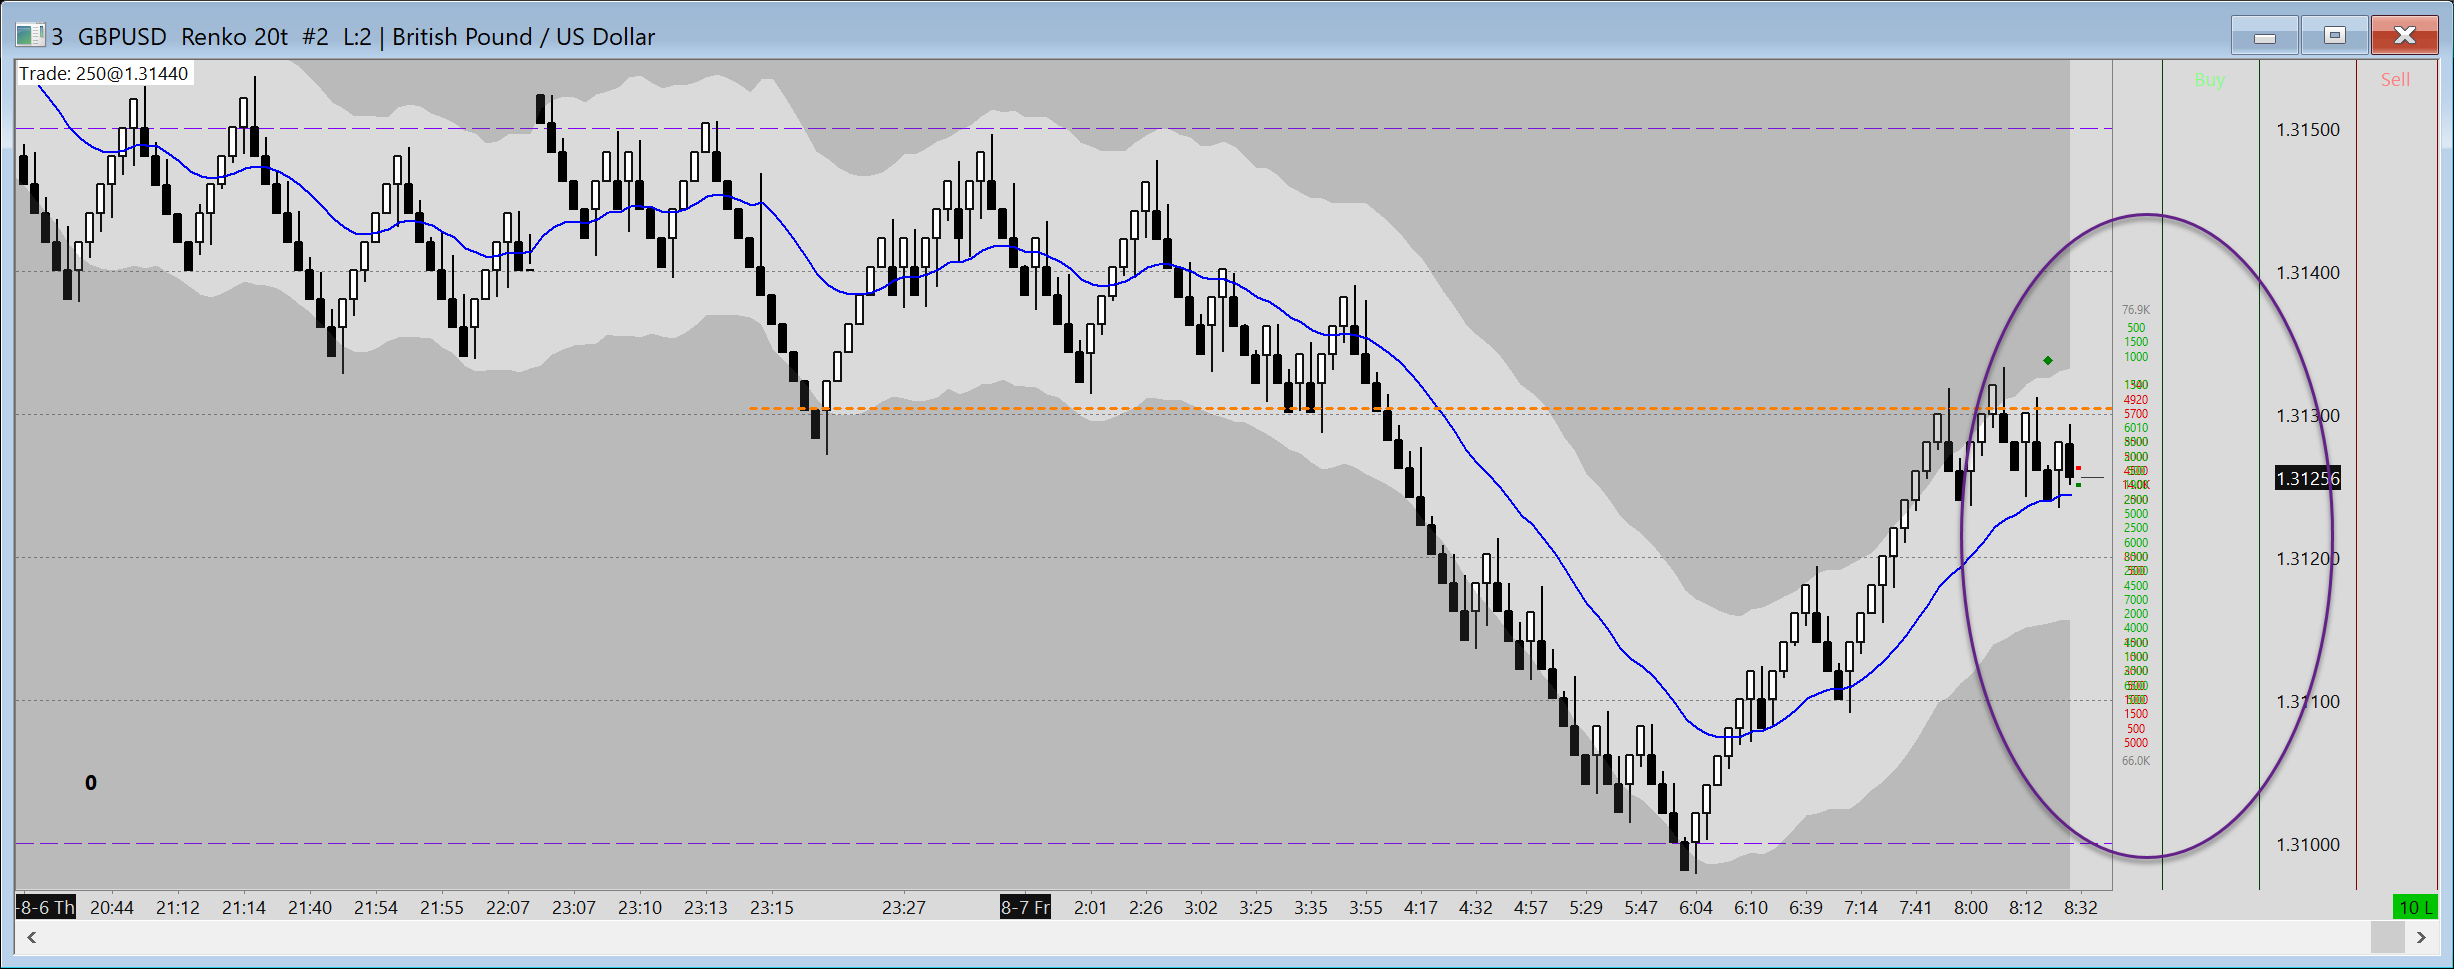Click the 6:04 time label
Viewport: 2454px width, 969px height.
click(1696, 907)
